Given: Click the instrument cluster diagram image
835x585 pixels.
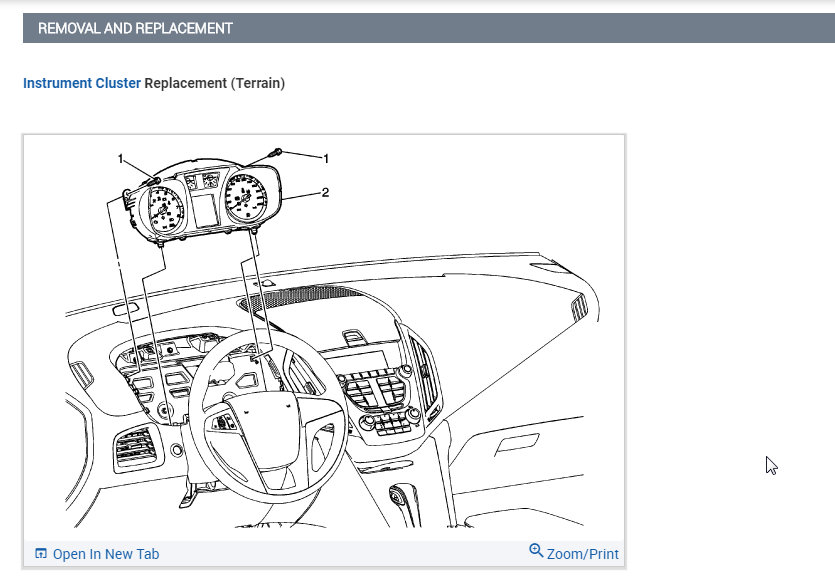Looking at the screenshot, I should click(x=324, y=337).
